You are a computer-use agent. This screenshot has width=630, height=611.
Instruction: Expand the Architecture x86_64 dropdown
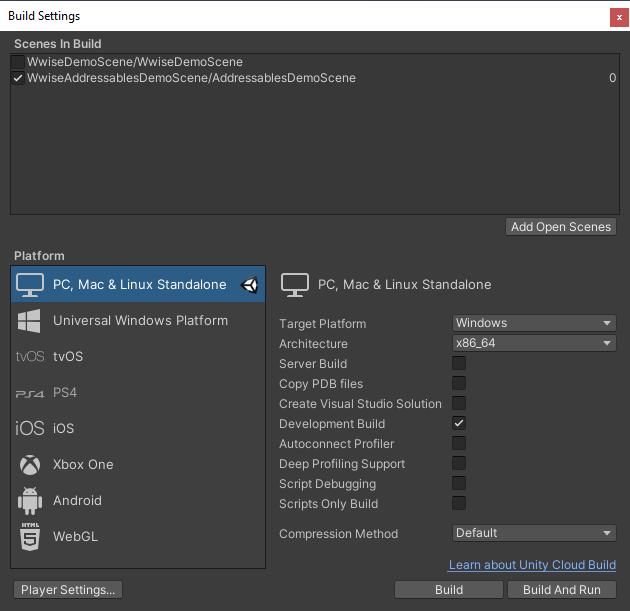click(x=534, y=343)
